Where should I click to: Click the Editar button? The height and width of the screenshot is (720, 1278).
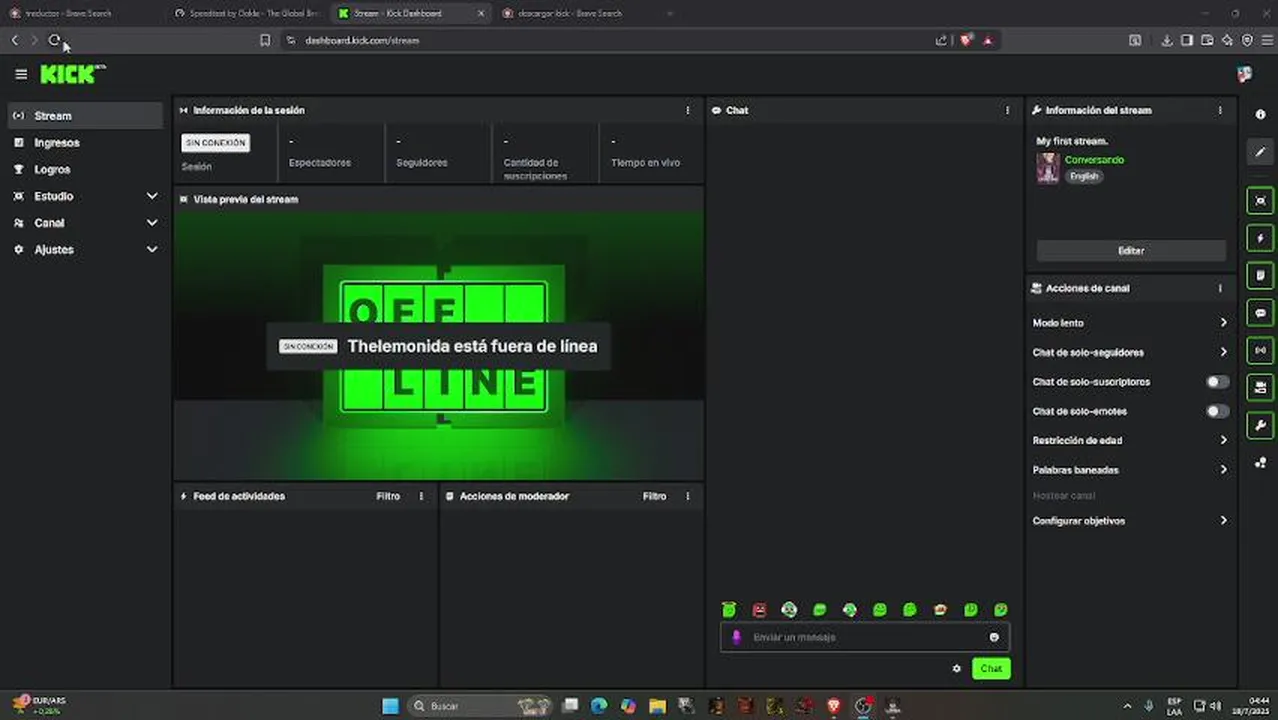pyautogui.click(x=1131, y=250)
